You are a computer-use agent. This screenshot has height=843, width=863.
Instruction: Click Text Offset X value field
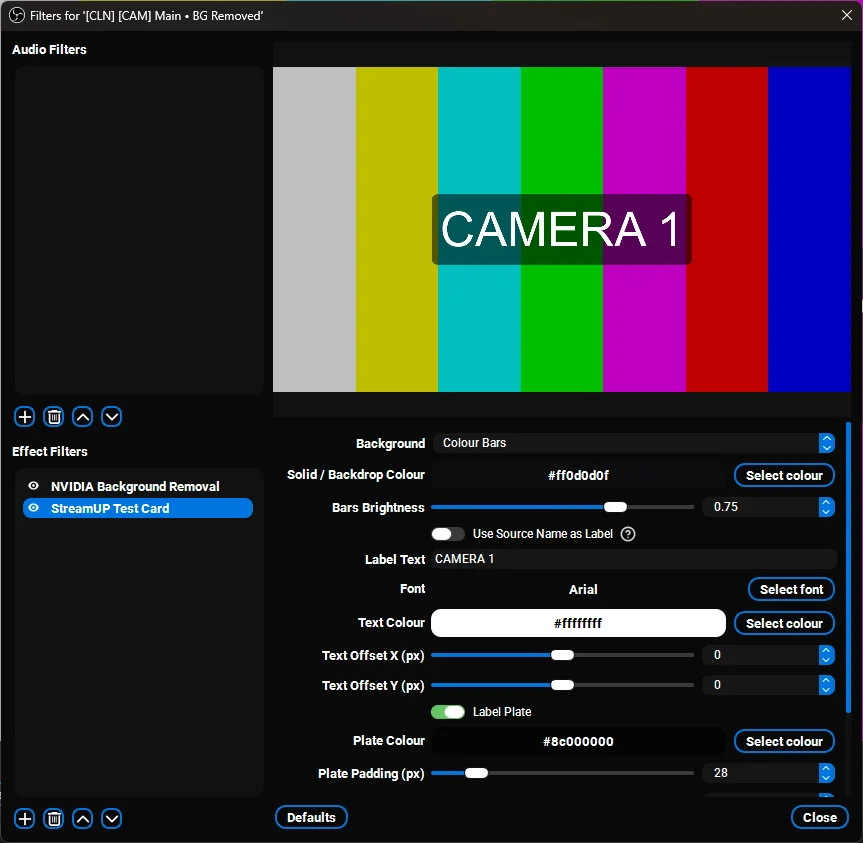[x=761, y=655]
